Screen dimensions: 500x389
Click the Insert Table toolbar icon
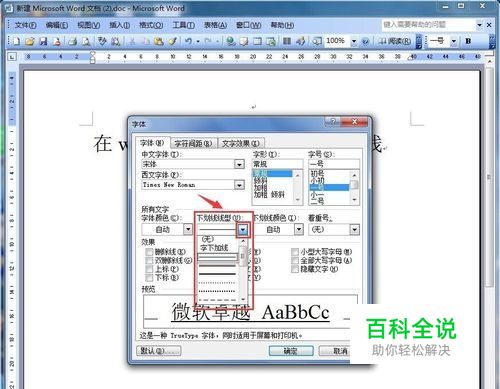tap(258, 41)
